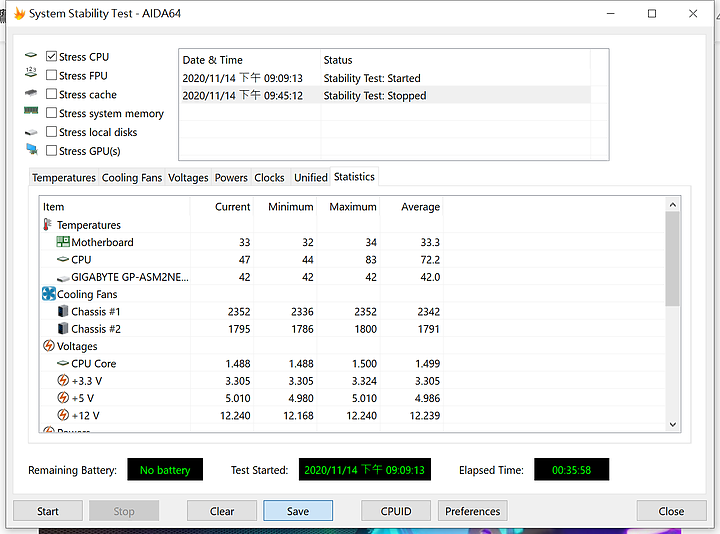The width and height of the screenshot is (720, 534).
Task: Switch to the Cooling Fans tab
Action: [x=132, y=178]
